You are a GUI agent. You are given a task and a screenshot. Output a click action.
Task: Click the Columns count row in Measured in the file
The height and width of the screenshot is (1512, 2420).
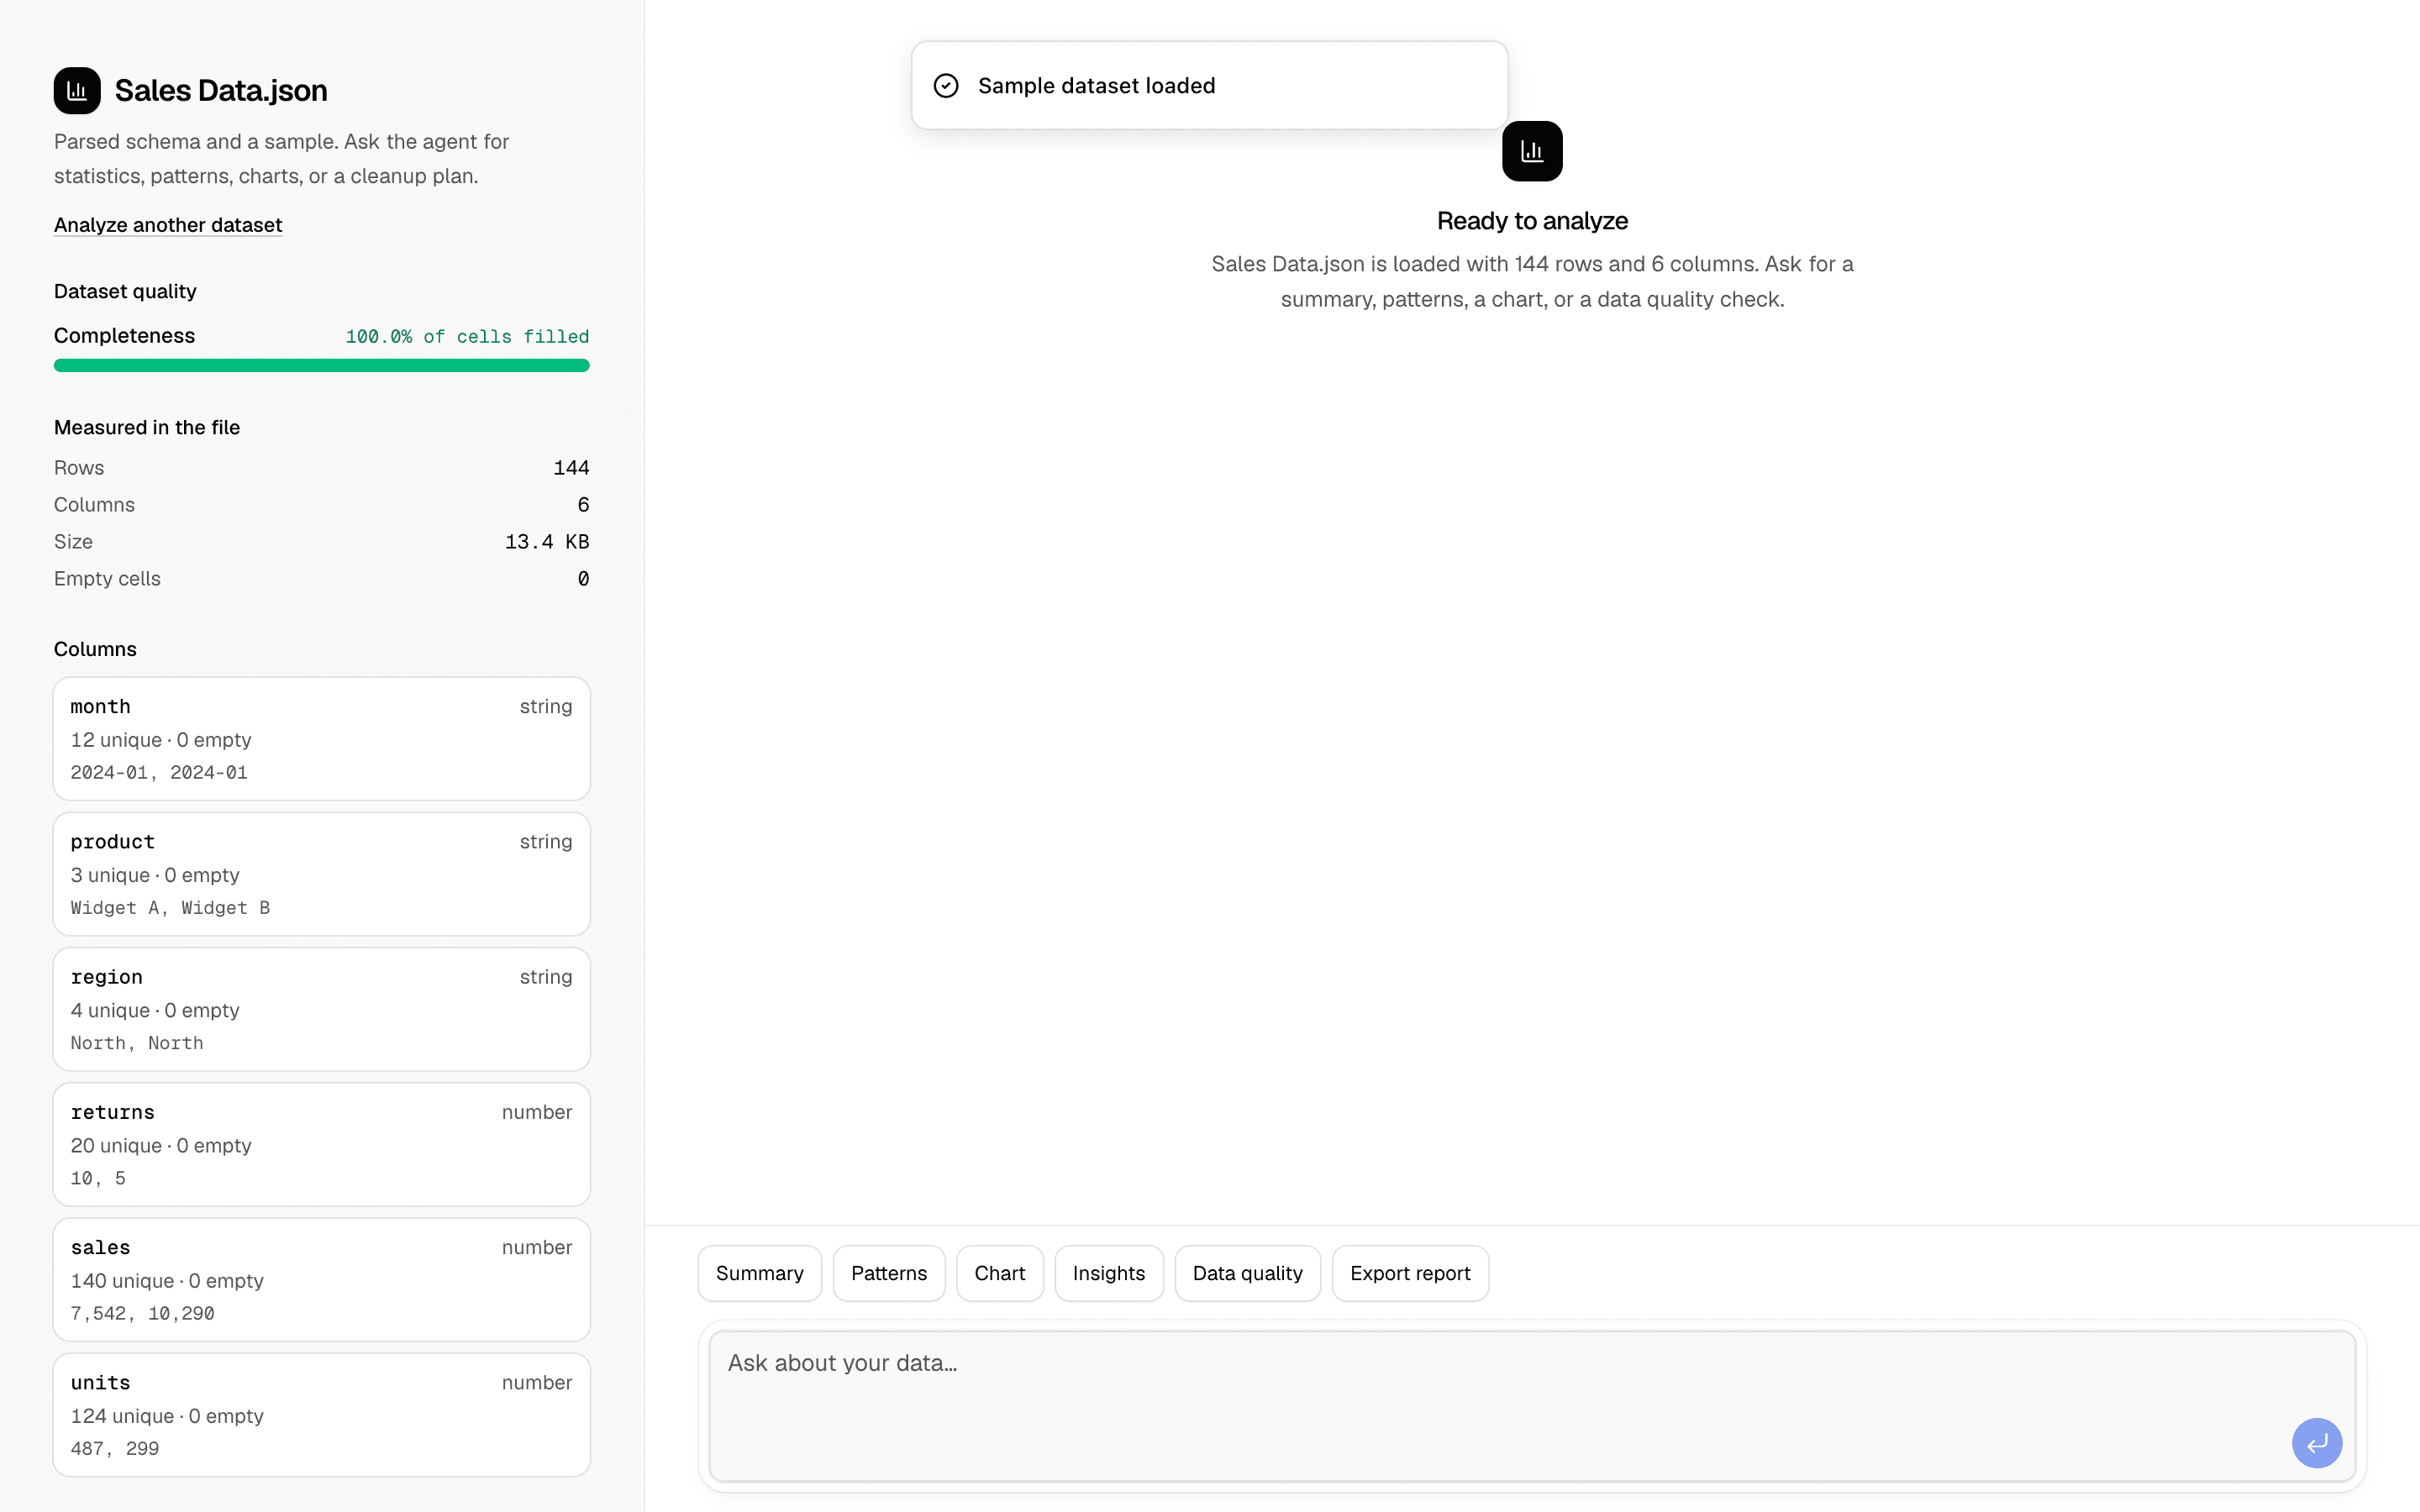coord(322,505)
